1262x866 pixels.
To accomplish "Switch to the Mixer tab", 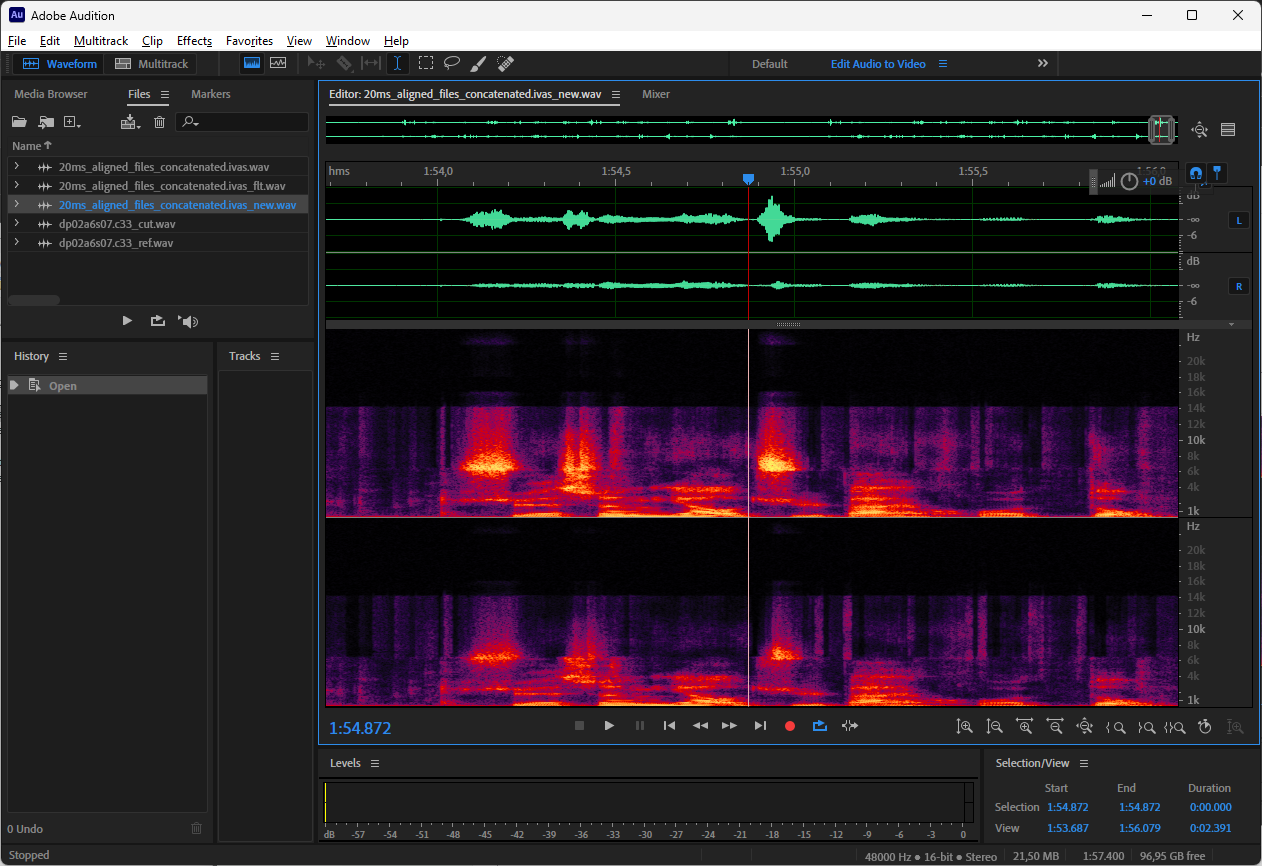I will coord(656,94).
